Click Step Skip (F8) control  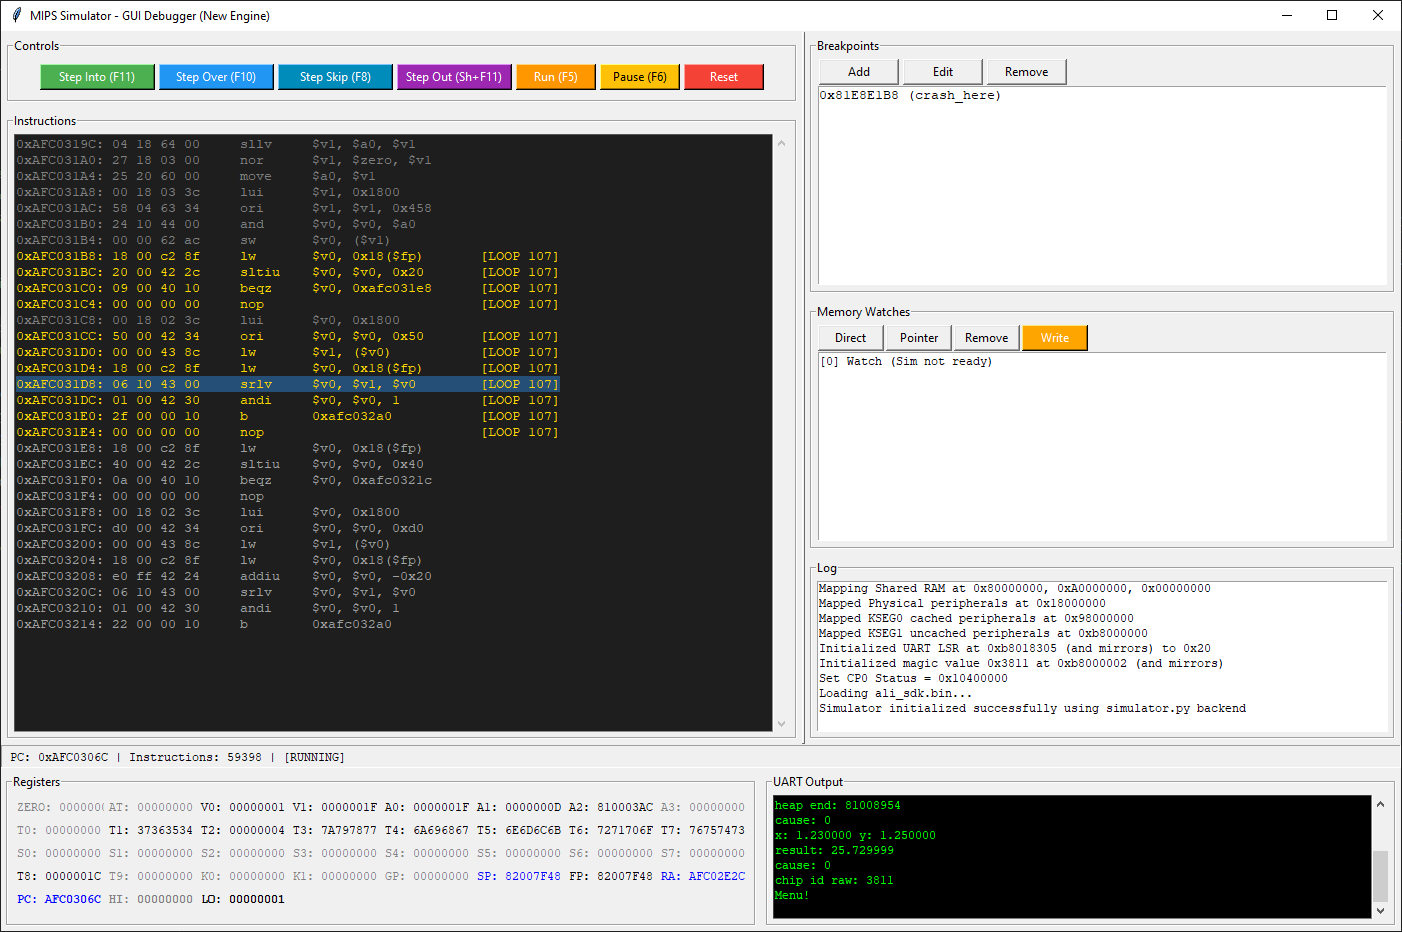[x=335, y=77]
